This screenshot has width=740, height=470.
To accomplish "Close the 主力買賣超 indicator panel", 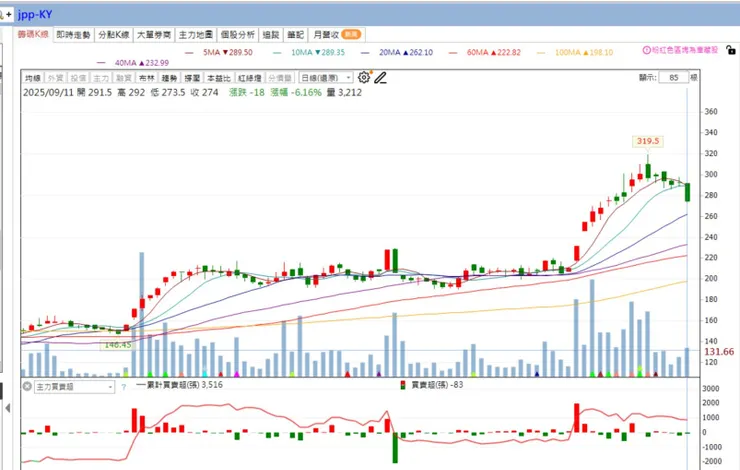I will [27, 386].
